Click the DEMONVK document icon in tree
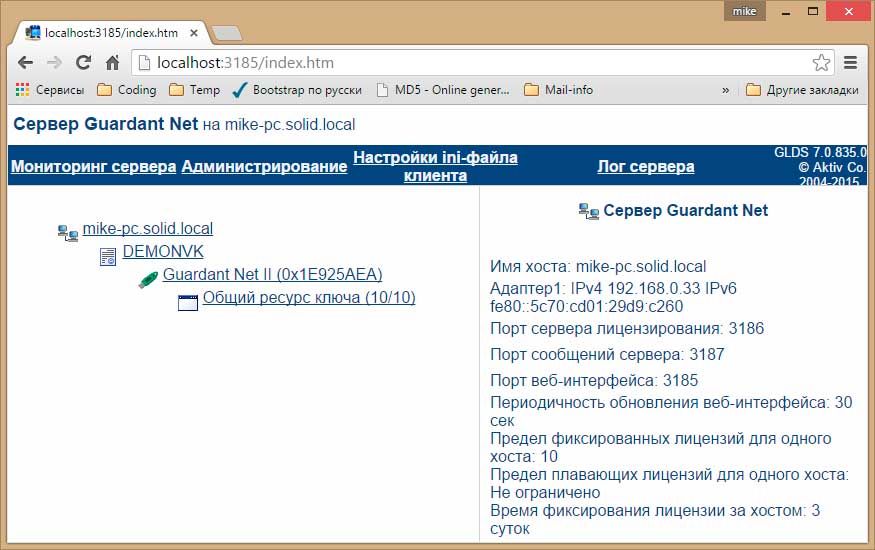Viewport: 875px width, 550px height. pyautogui.click(x=108, y=257)
